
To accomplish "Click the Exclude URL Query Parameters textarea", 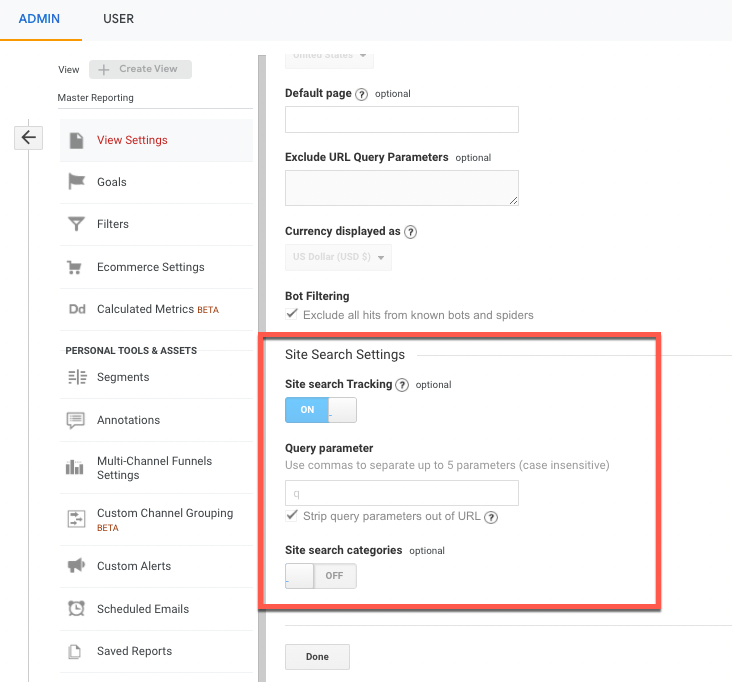I will click(x=402, y=188).
